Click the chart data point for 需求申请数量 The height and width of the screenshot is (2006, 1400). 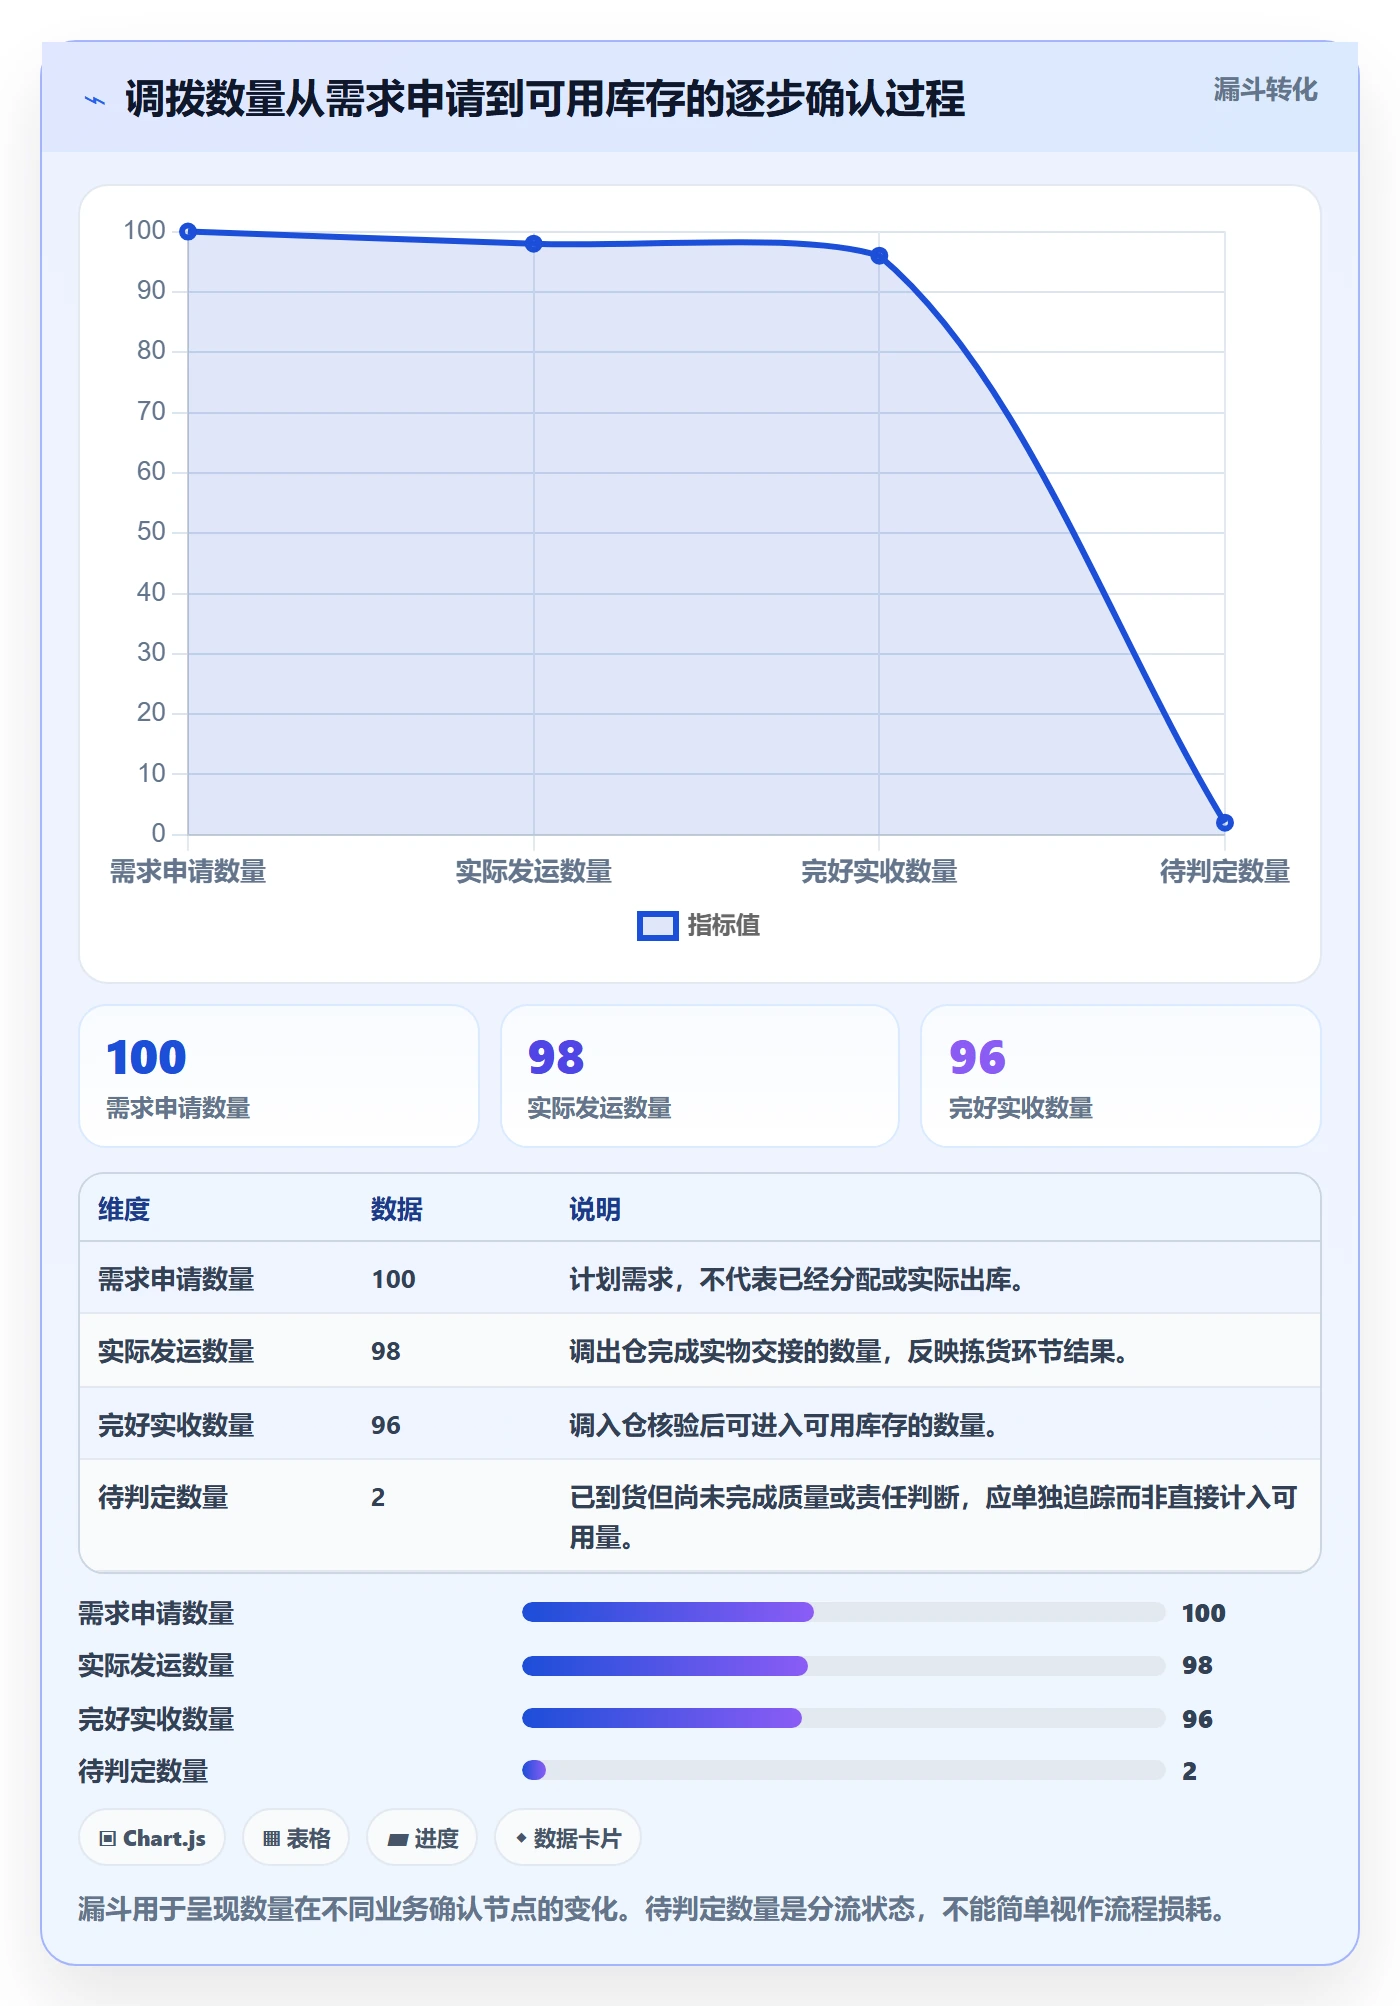click(x=188, y=231)
